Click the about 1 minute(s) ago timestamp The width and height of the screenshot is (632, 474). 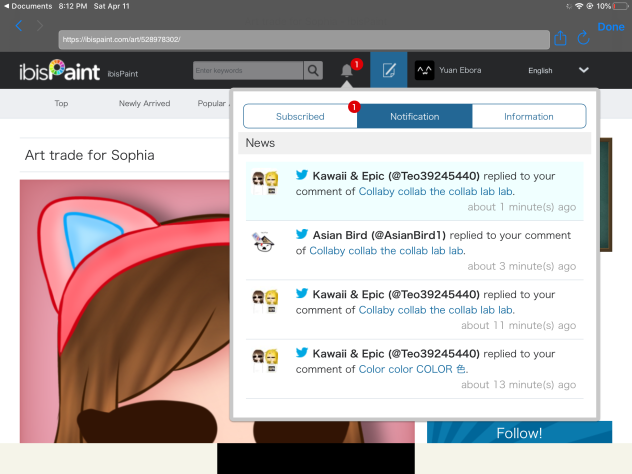click(x=522, y=207)
